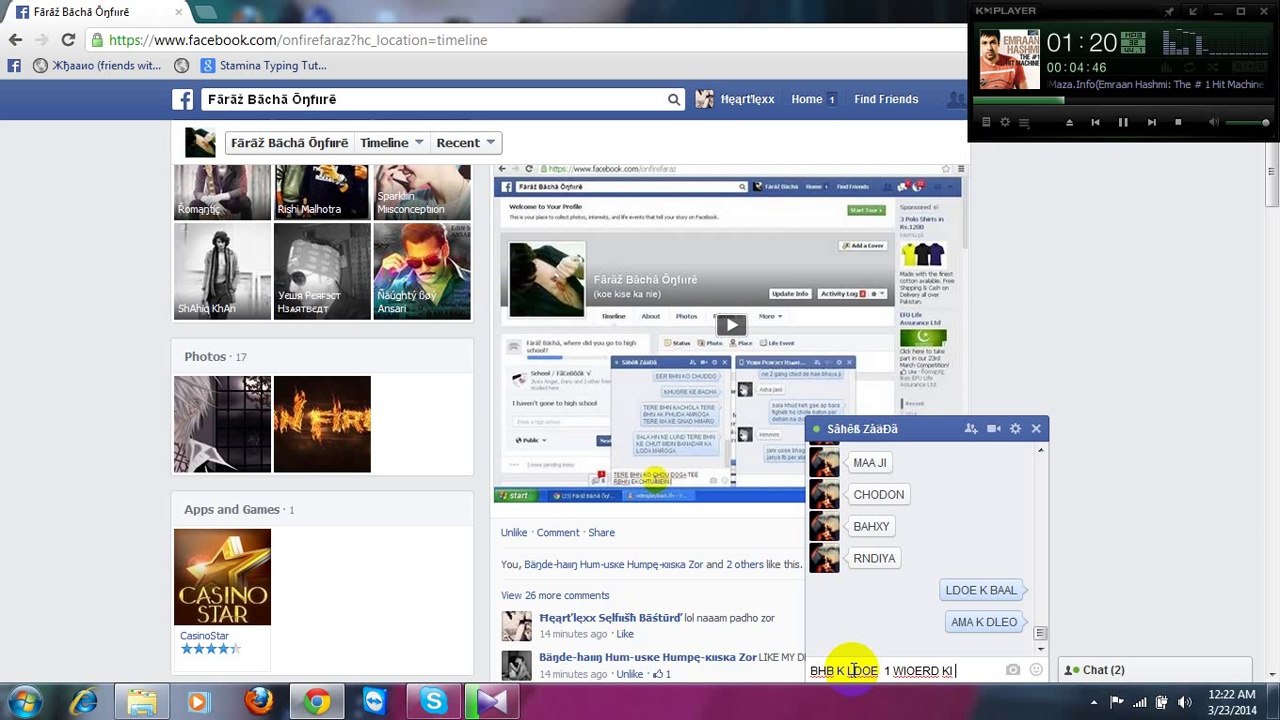Open Rishi Malhotra friend thumbnail
1280x720 pixels.
pos(322,192)
